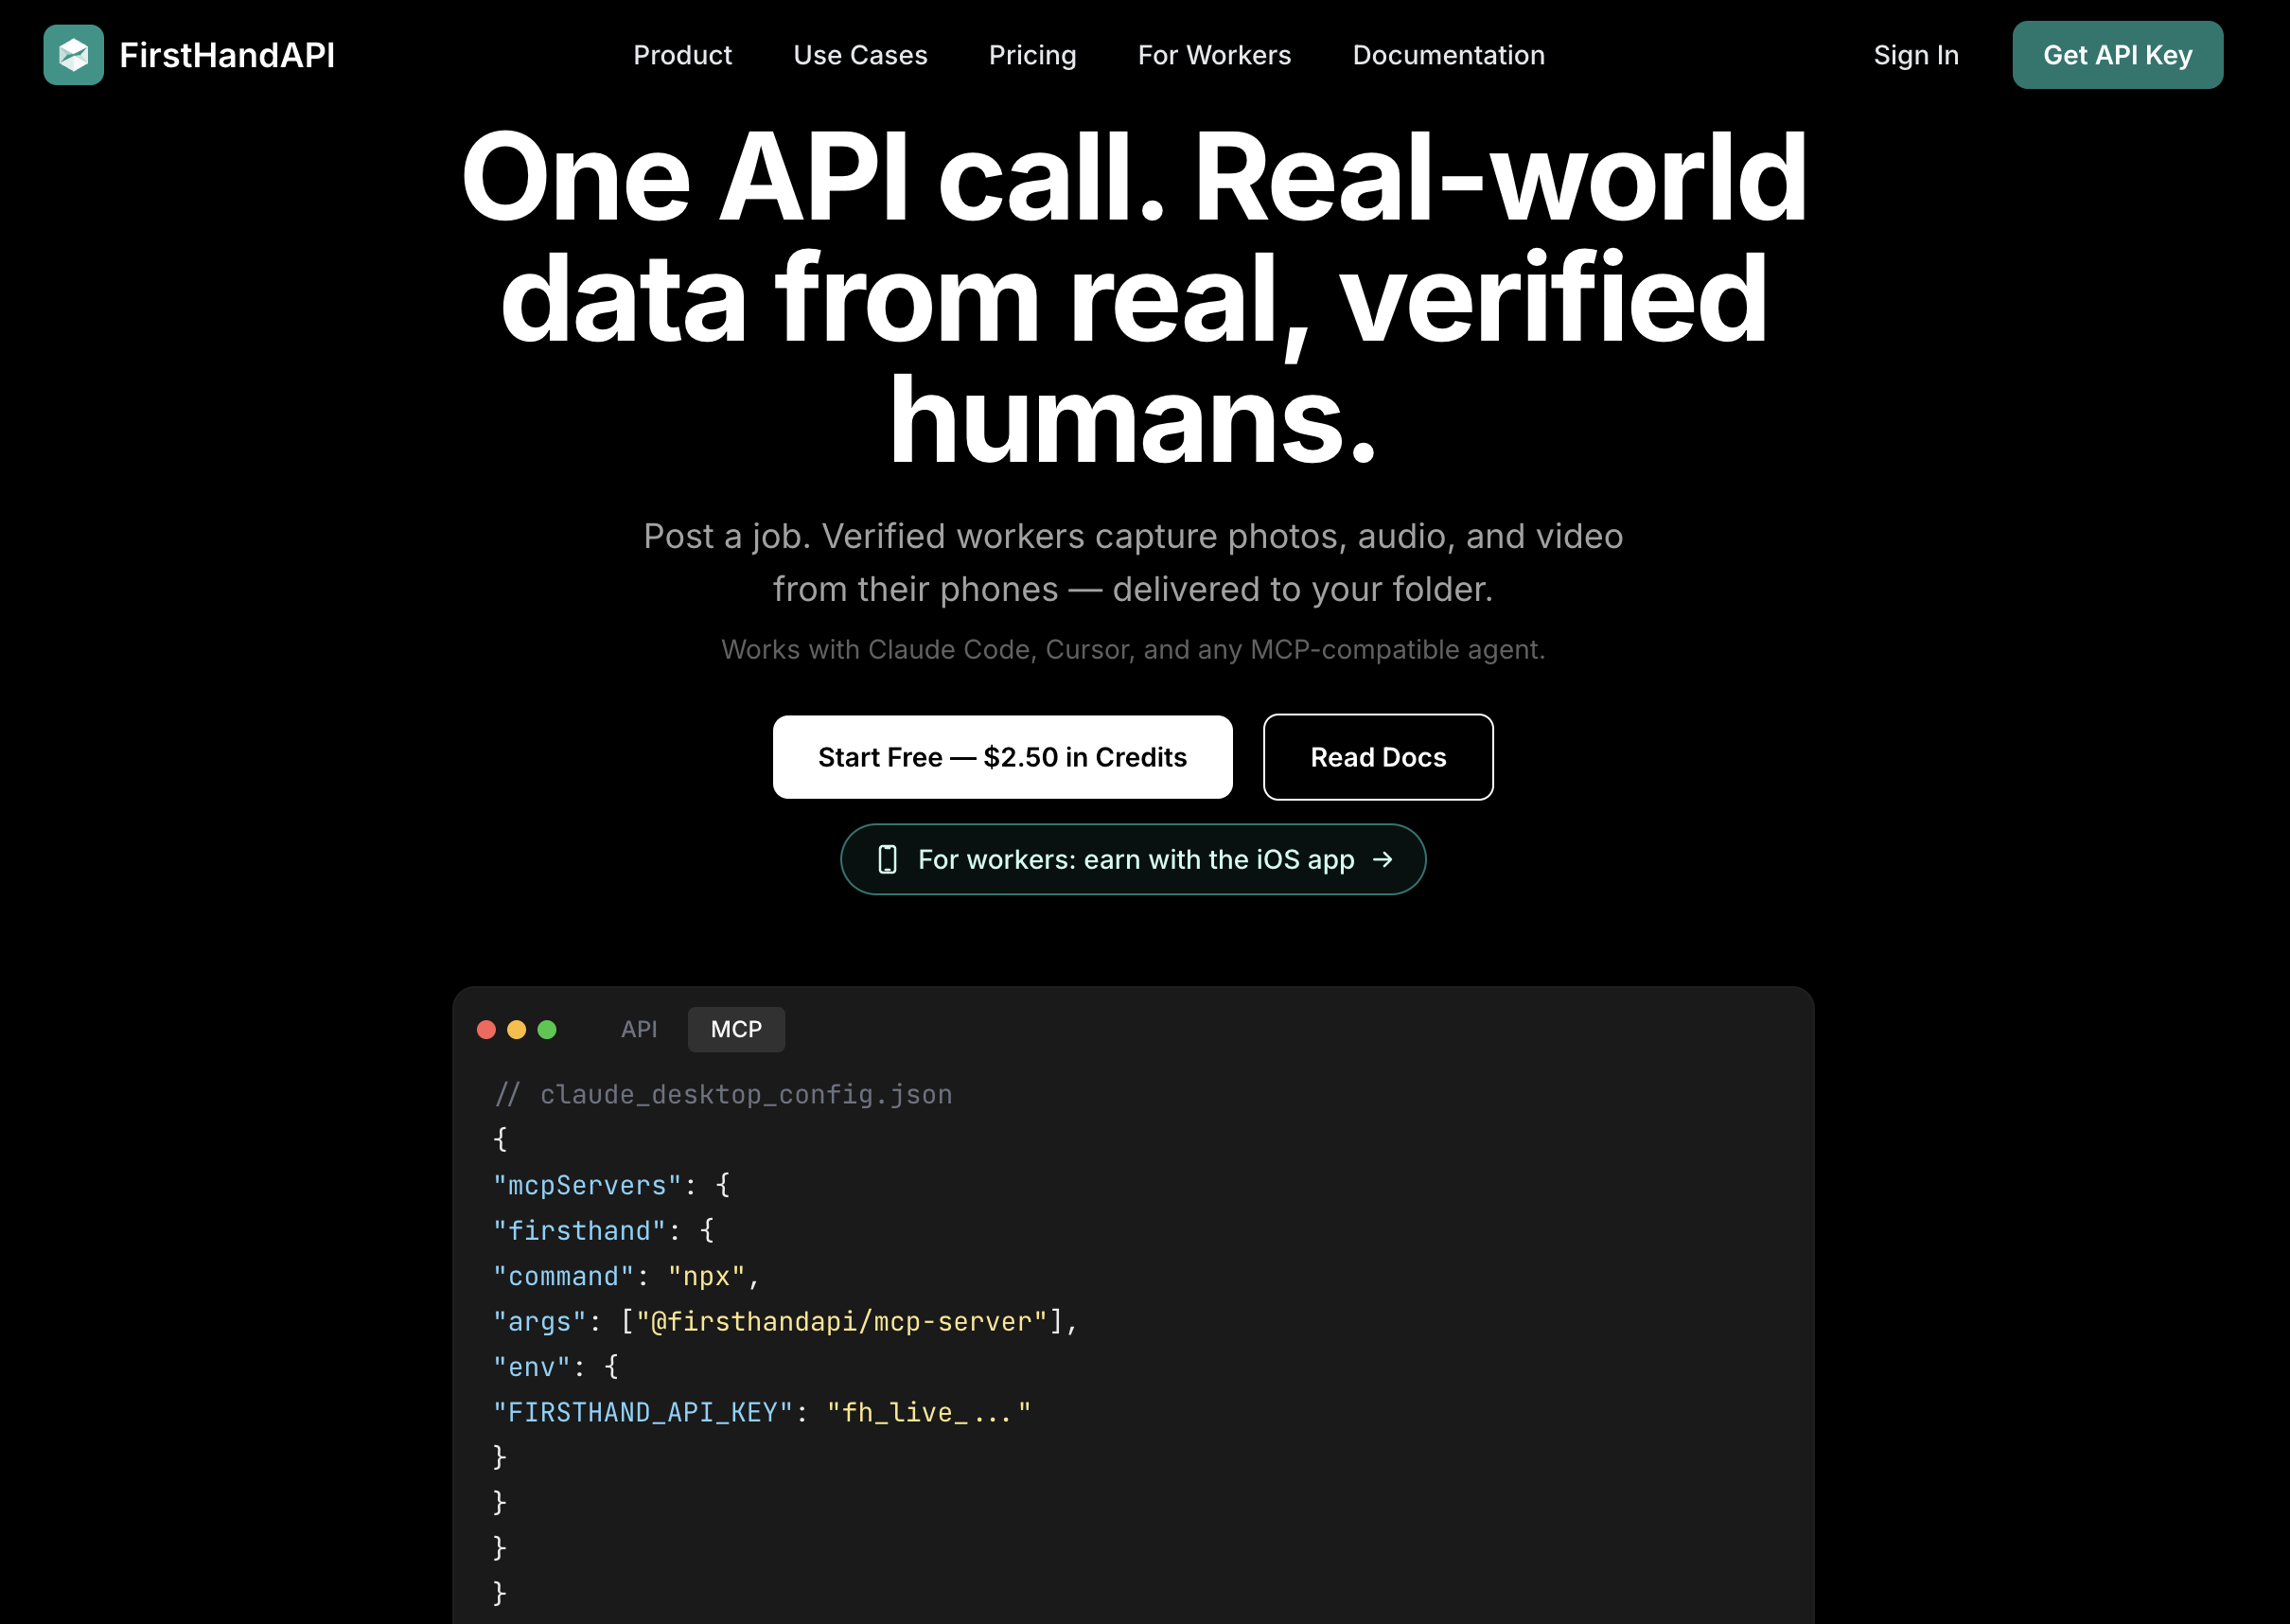Viewport: 2290px width, 1624px height.
Task: Switch to the API tab in the code window
Action: 639,1029
